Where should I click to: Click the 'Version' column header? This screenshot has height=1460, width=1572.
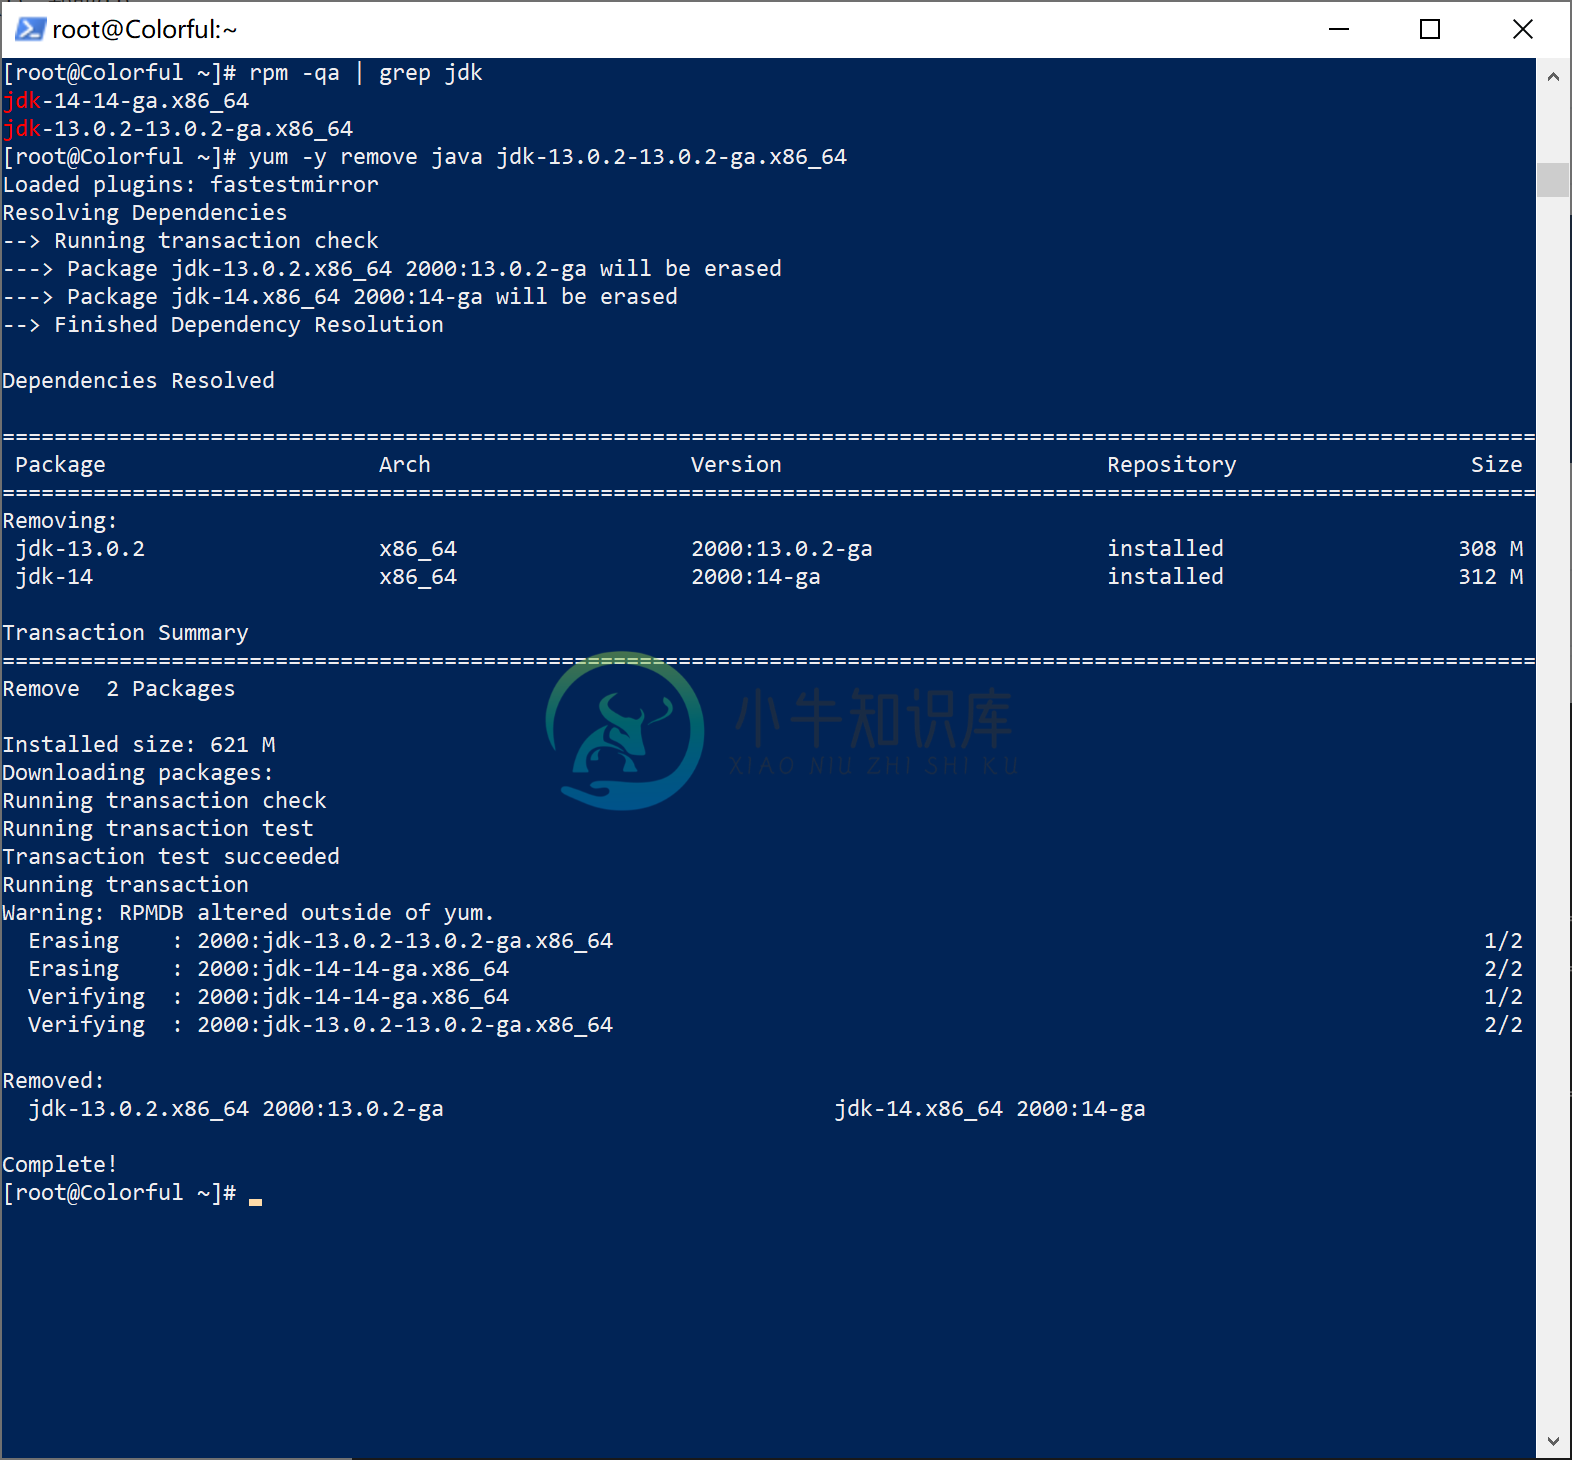[736, 465]
